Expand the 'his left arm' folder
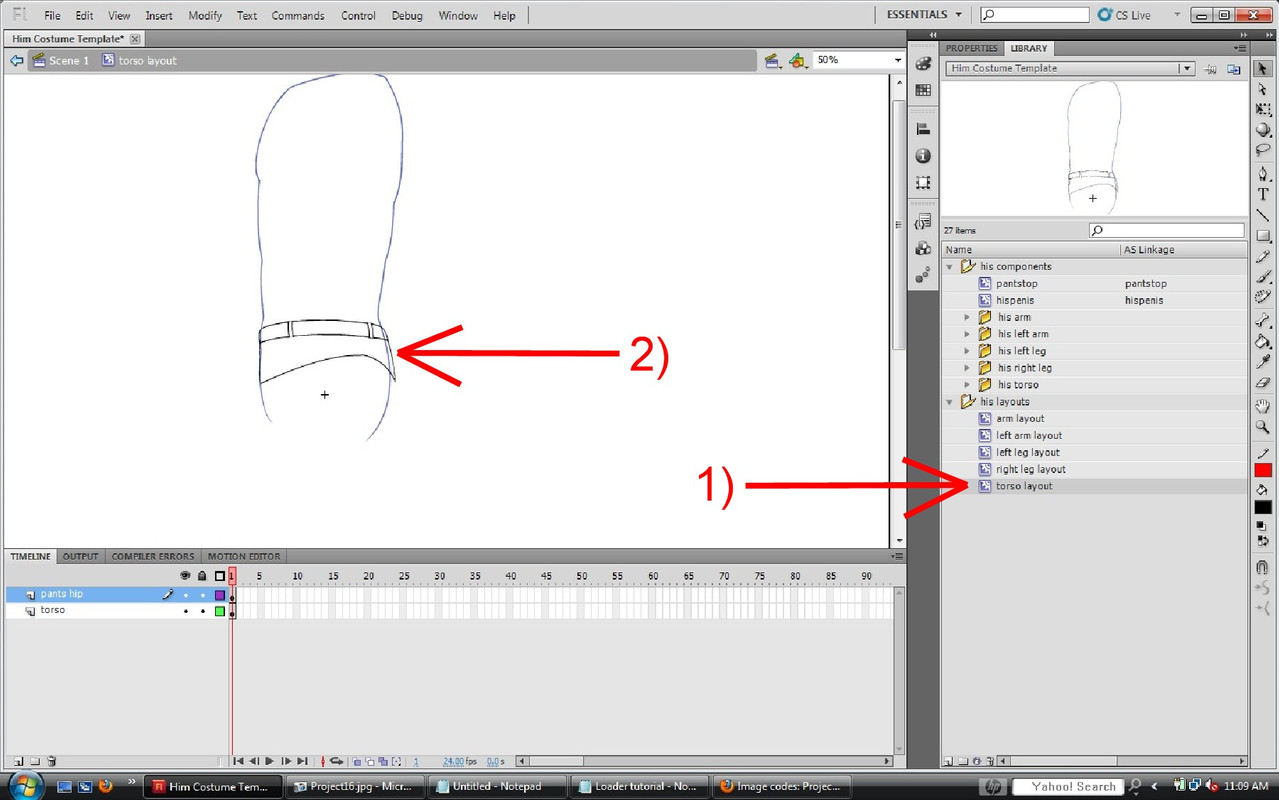The height and width of the screenshot is (800, 1279). pyautogui.click(x=967, y=335)
